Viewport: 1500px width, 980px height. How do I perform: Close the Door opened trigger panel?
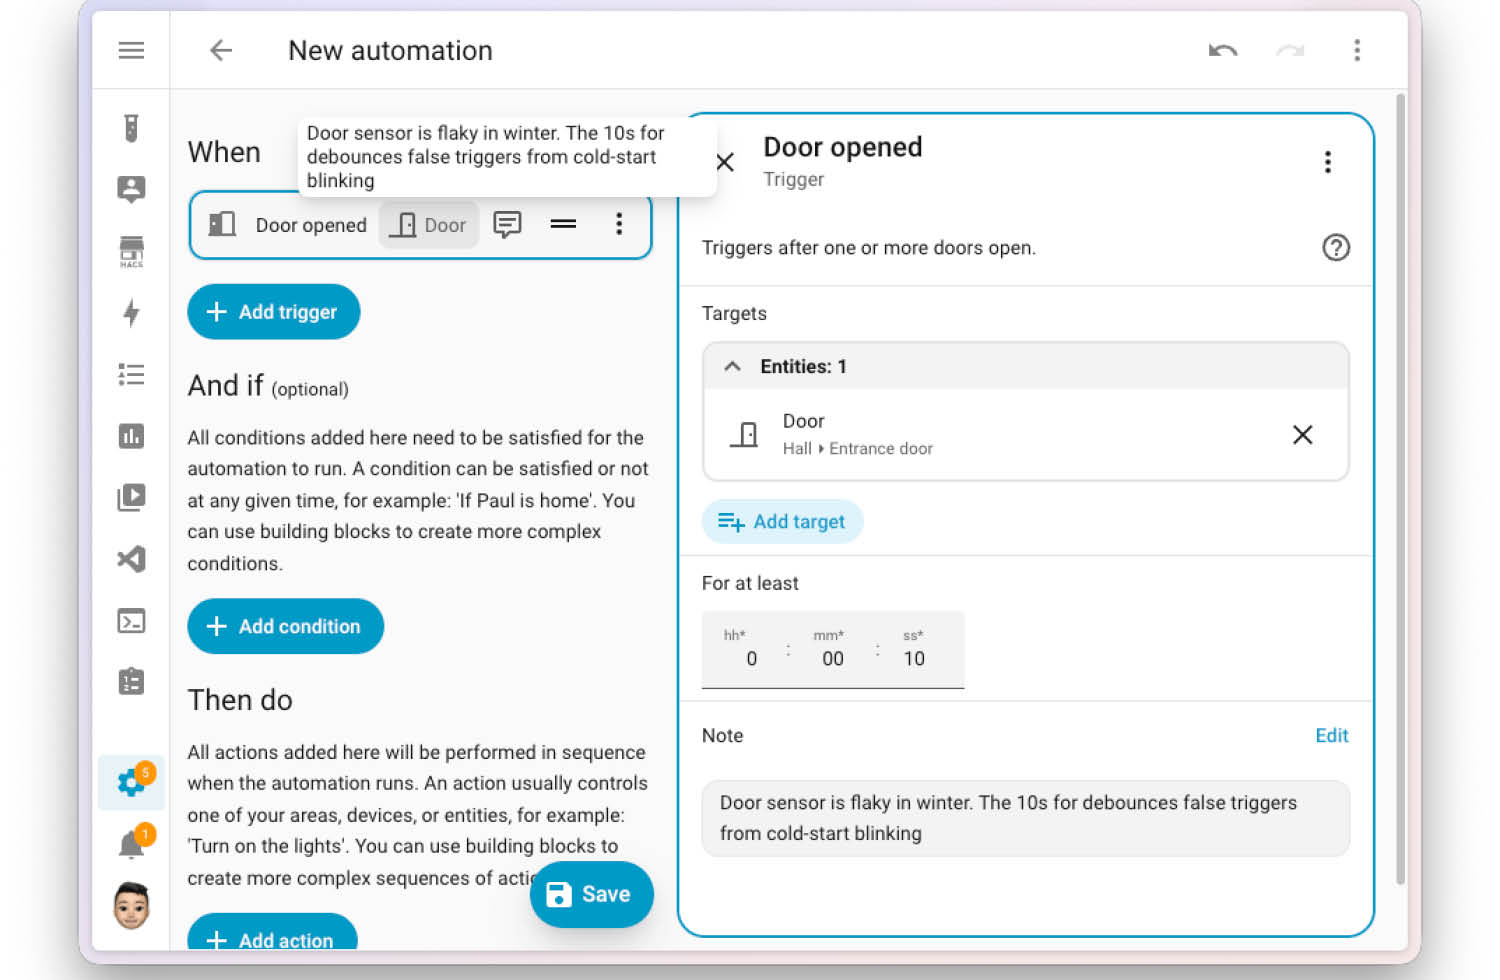tap(725, 162)
